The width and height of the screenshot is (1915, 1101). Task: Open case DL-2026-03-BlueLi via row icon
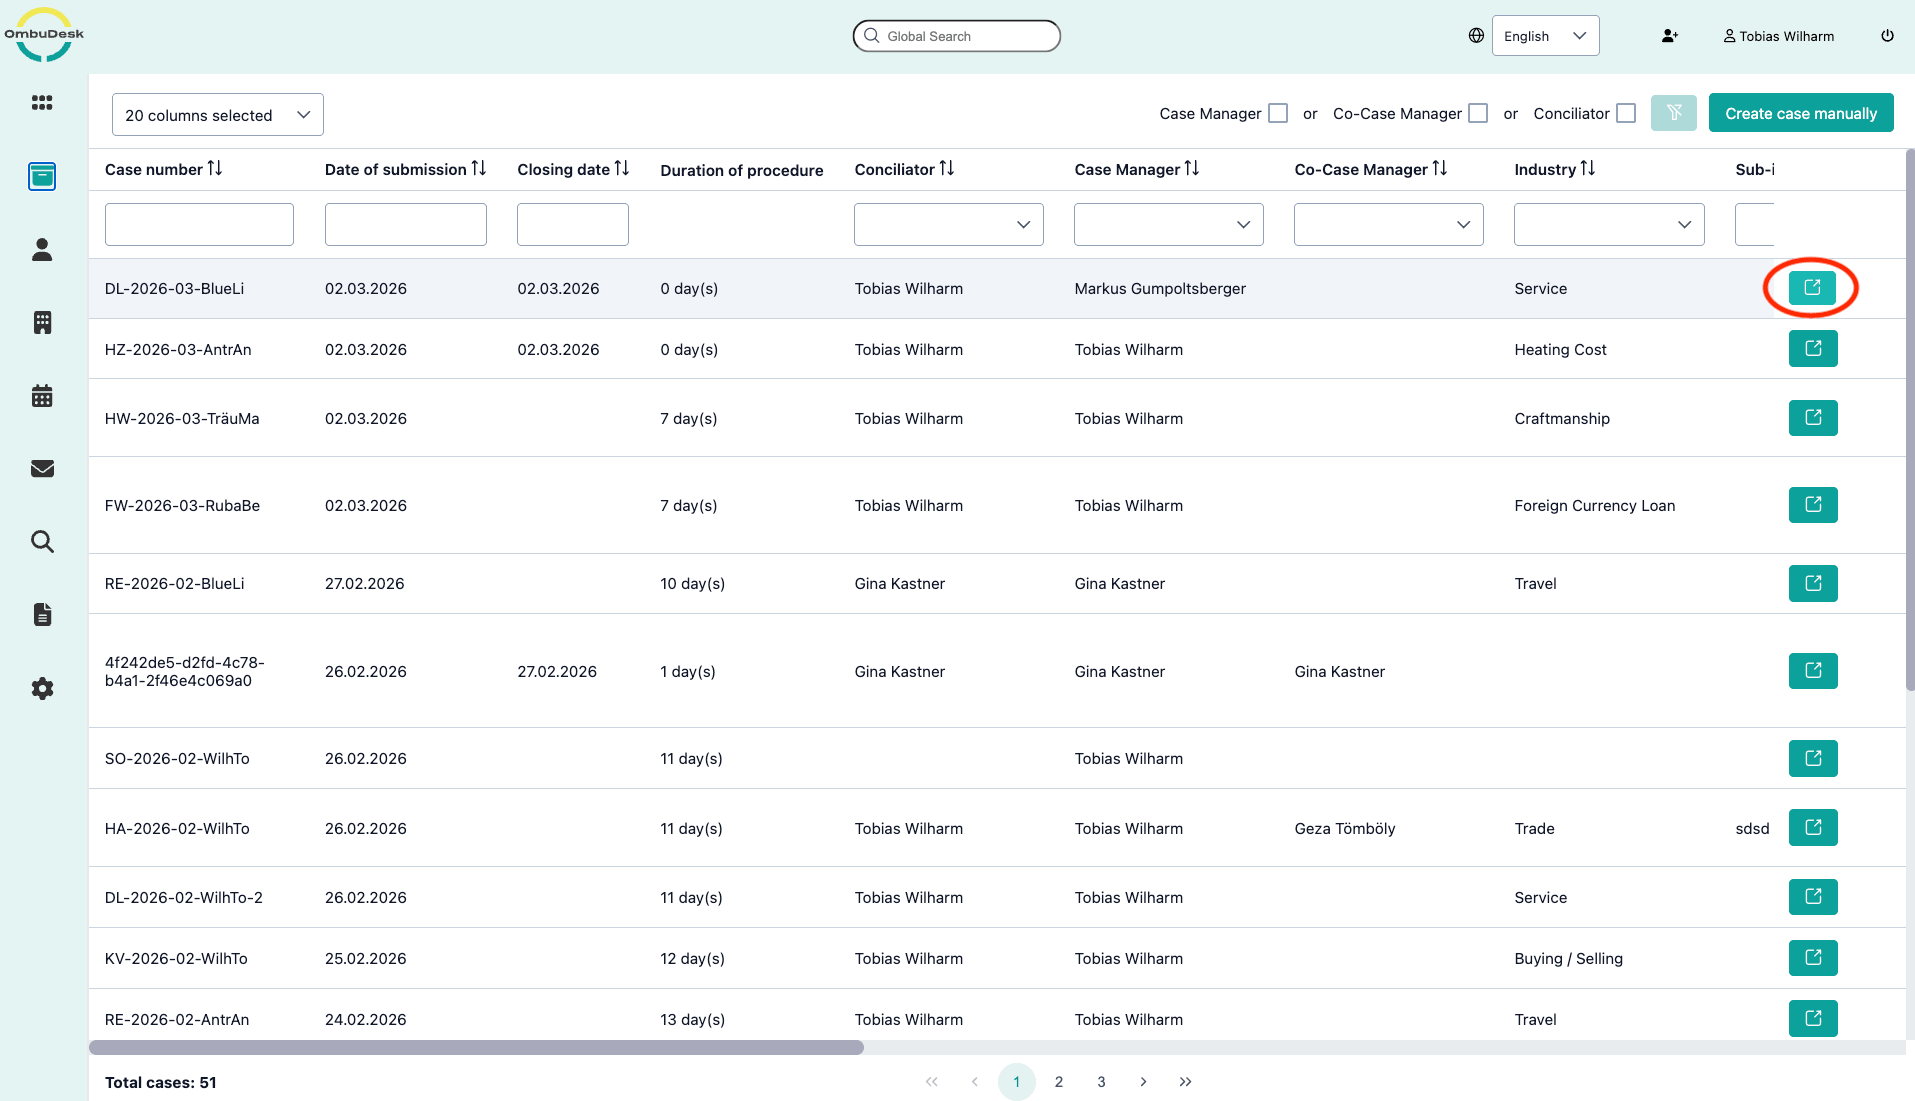pyautogui.click(x=1811, y=288)
